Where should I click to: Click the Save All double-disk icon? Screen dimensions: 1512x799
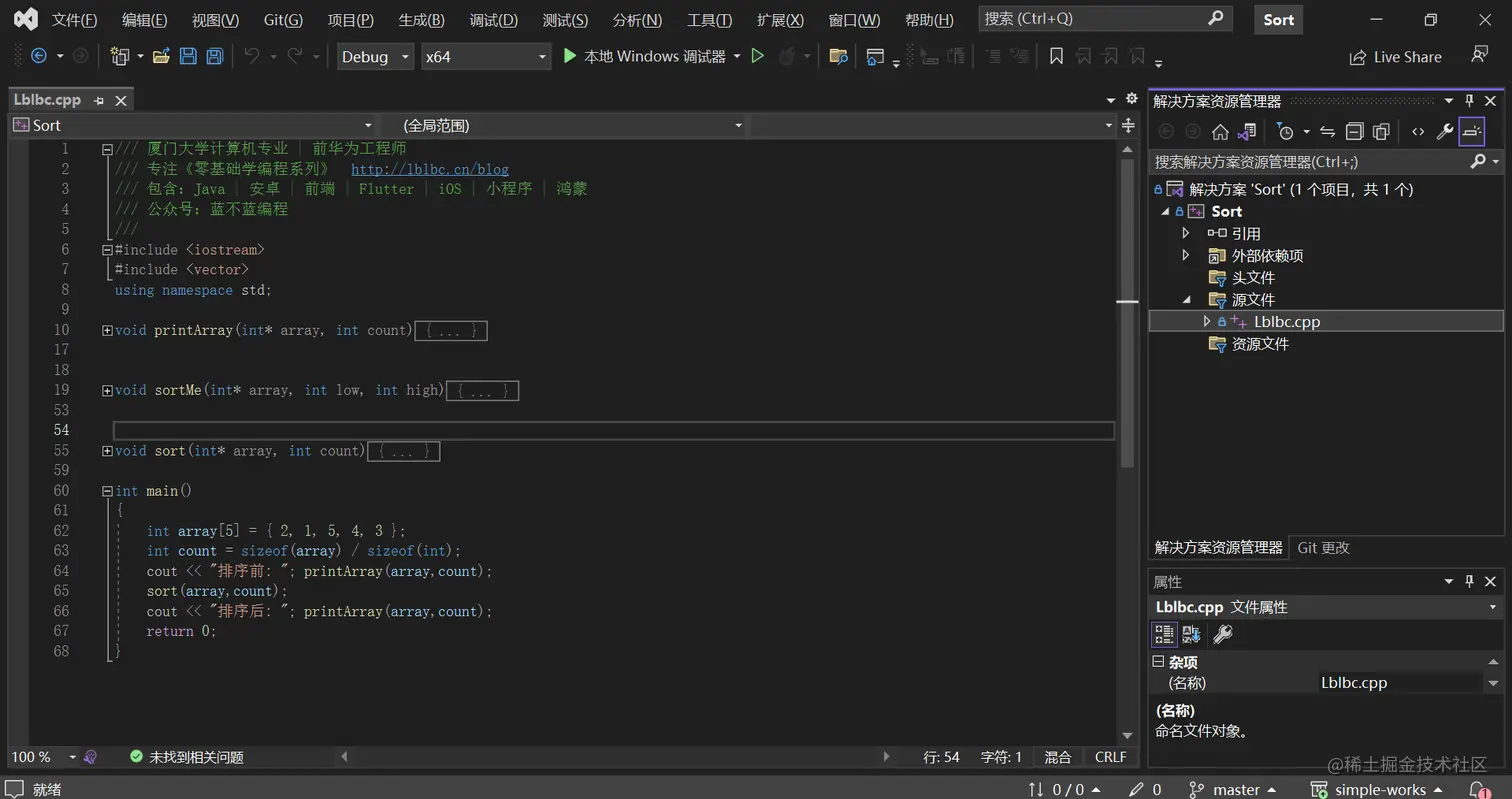pos(214,57)
